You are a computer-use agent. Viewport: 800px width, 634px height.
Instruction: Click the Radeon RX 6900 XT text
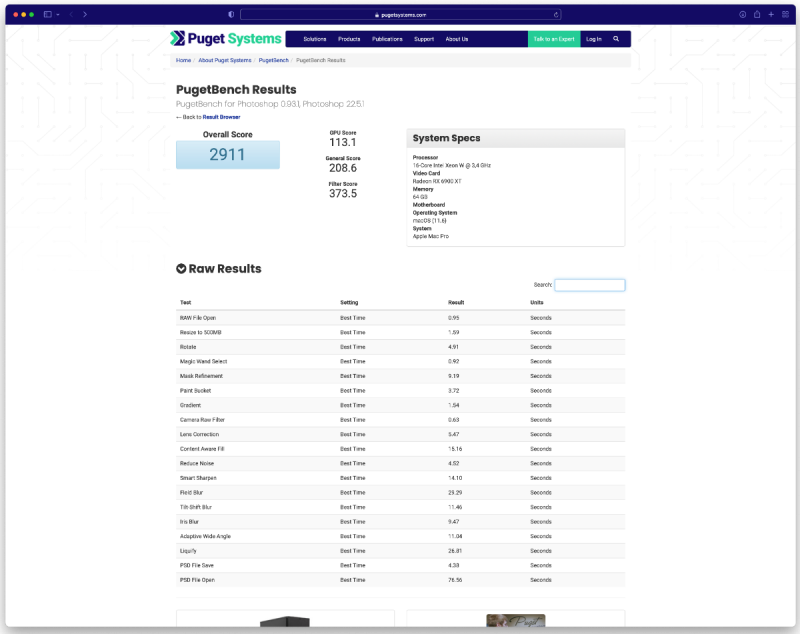click(437, 181)
